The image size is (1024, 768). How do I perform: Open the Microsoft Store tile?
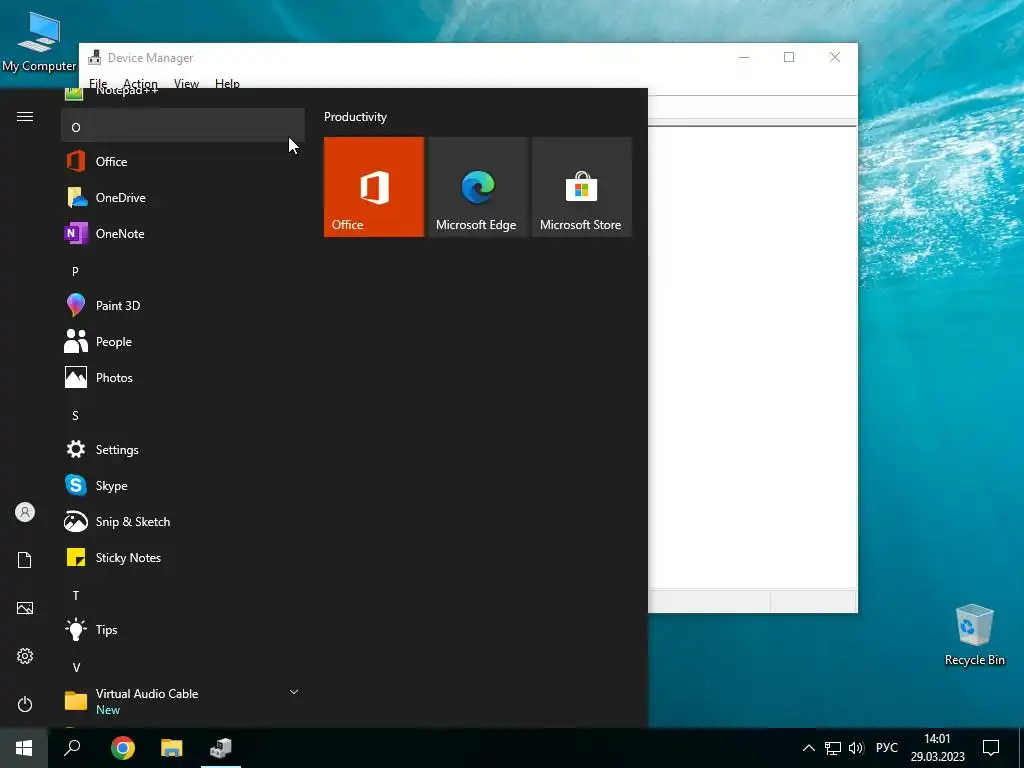[582, 187]
